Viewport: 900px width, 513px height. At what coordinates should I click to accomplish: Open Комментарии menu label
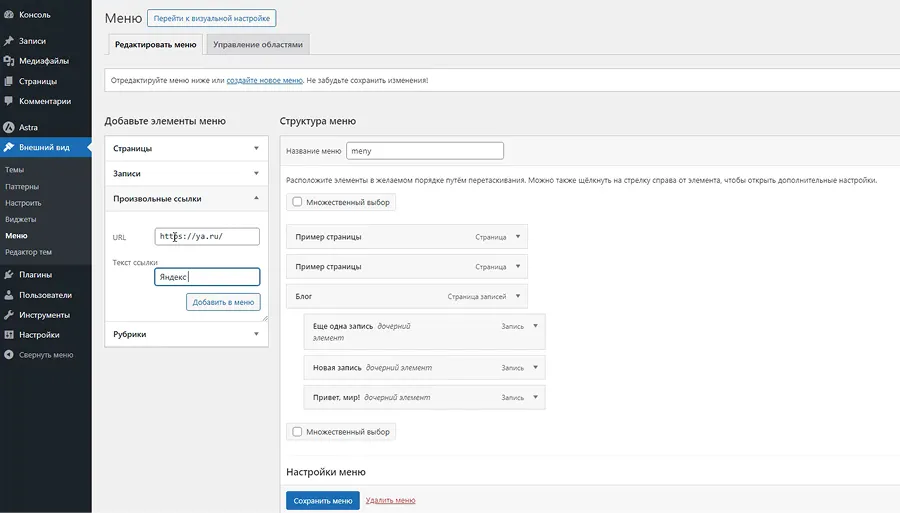pyautogui.click(x=45, y=101)
